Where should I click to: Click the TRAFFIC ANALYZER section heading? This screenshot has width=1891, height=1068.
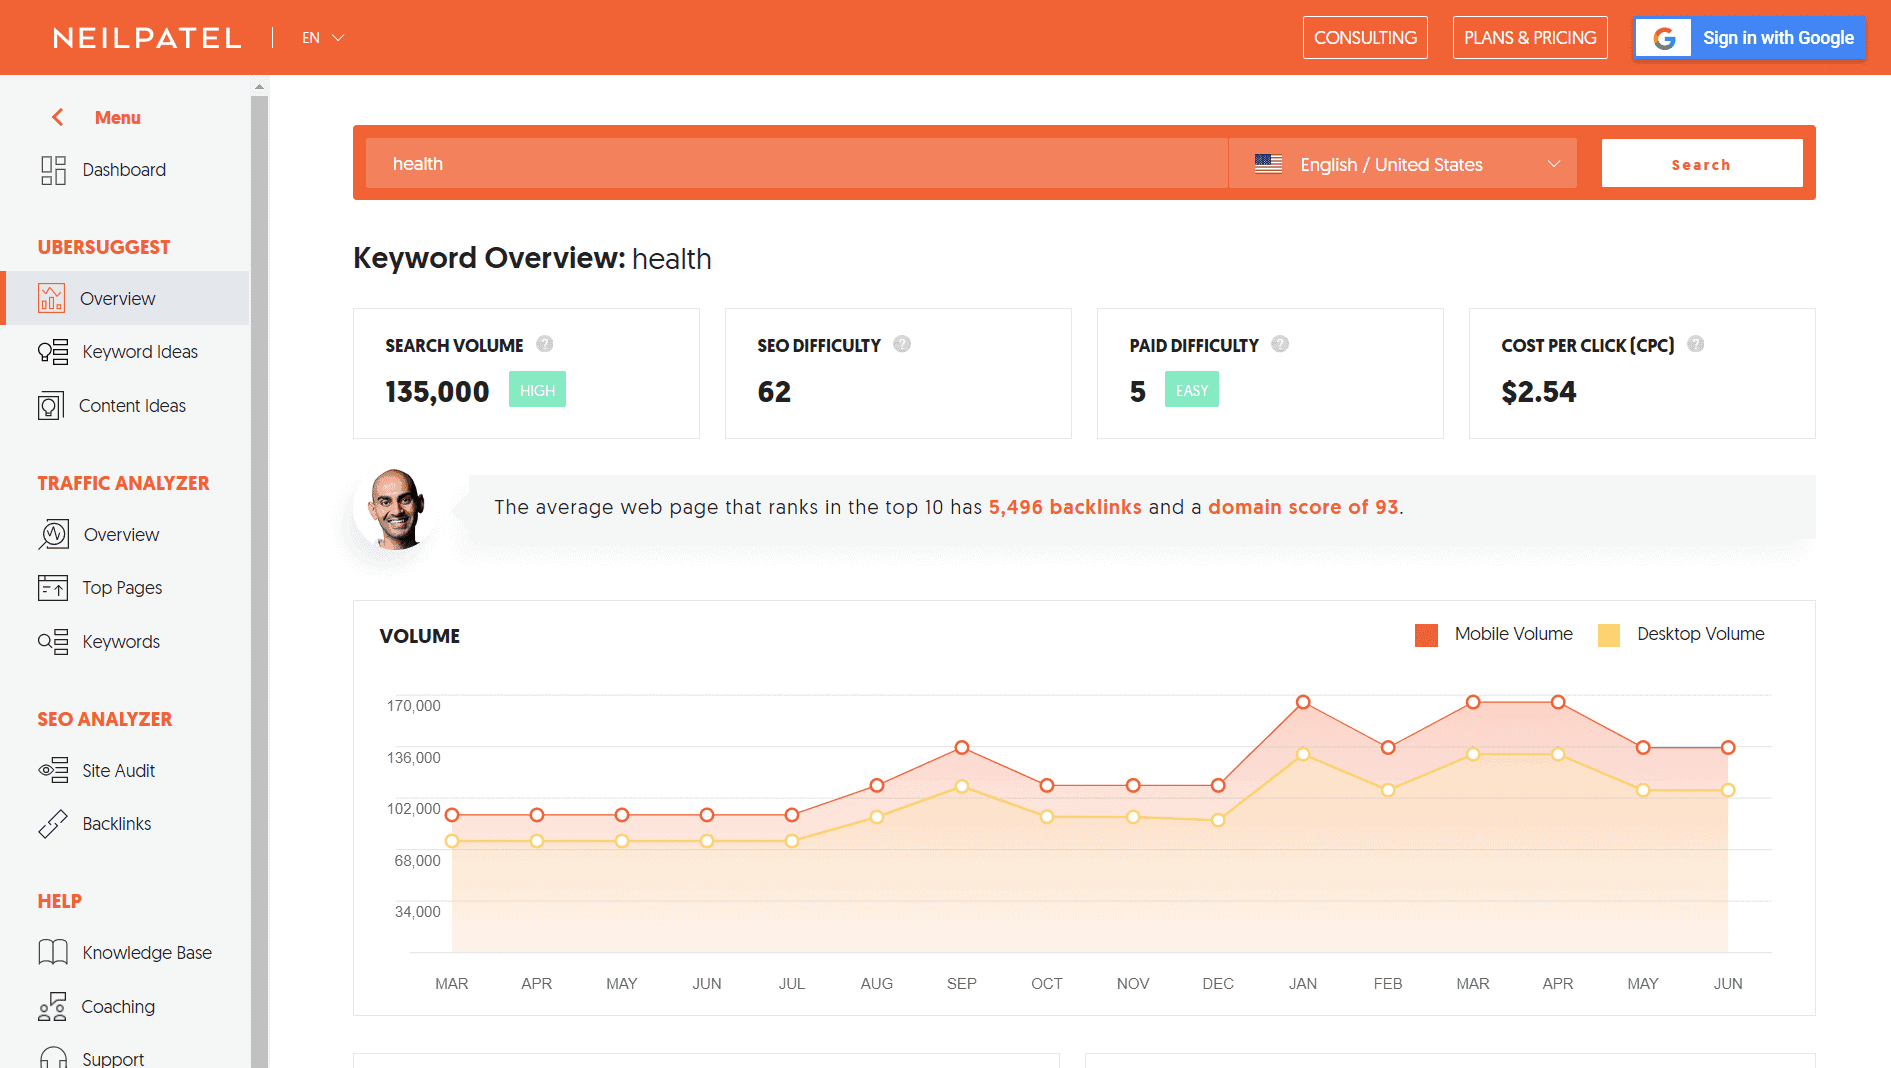tap(123, 483)
